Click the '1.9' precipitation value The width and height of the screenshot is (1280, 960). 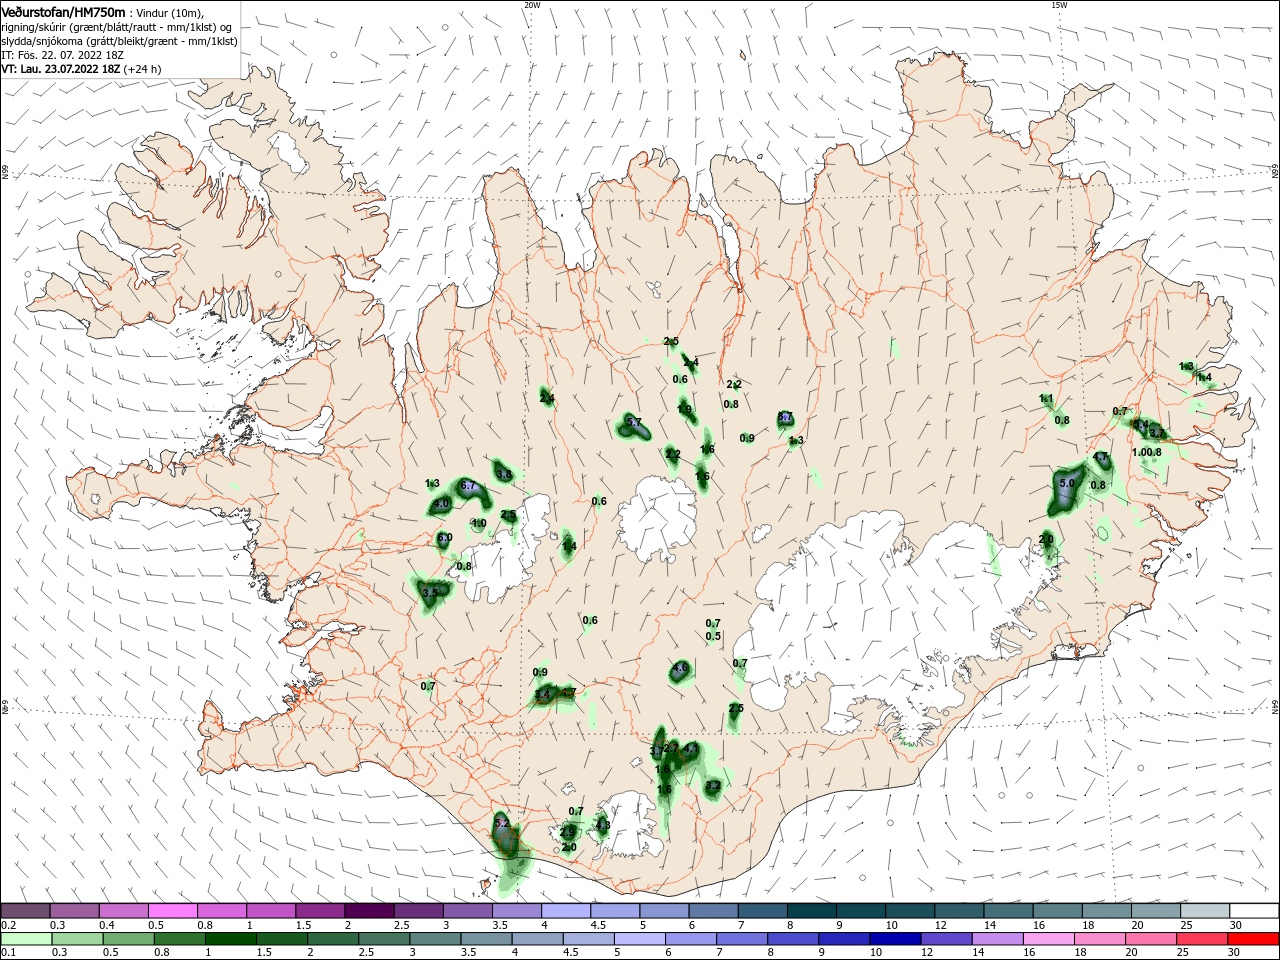tap(684, 409)
